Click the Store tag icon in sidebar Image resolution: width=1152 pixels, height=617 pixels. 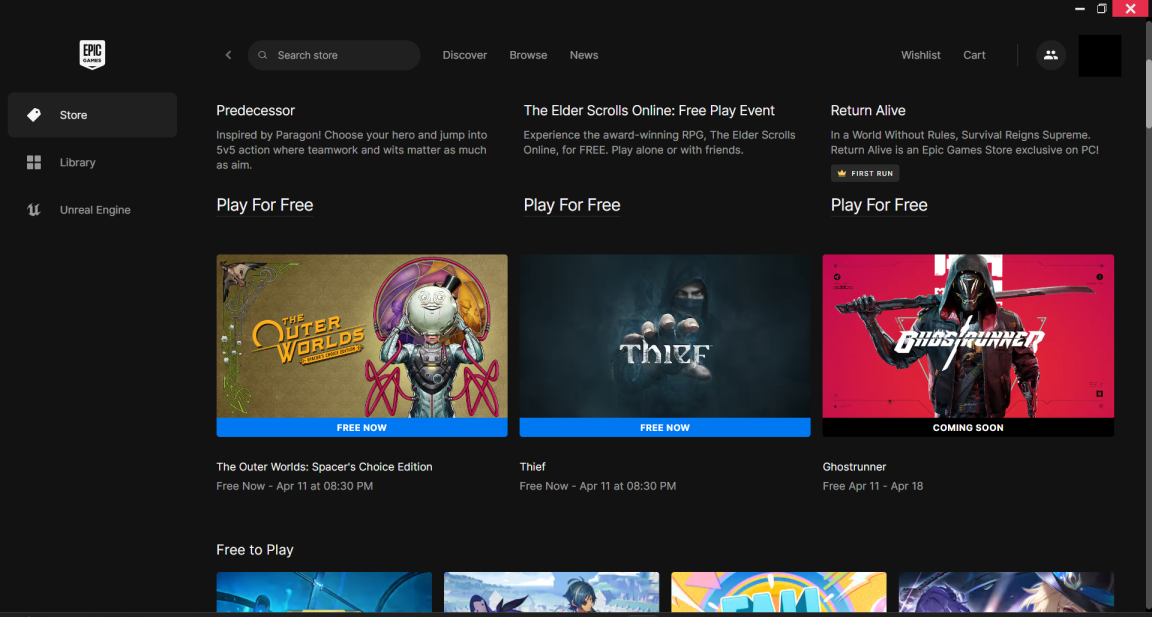click(34, 115)
